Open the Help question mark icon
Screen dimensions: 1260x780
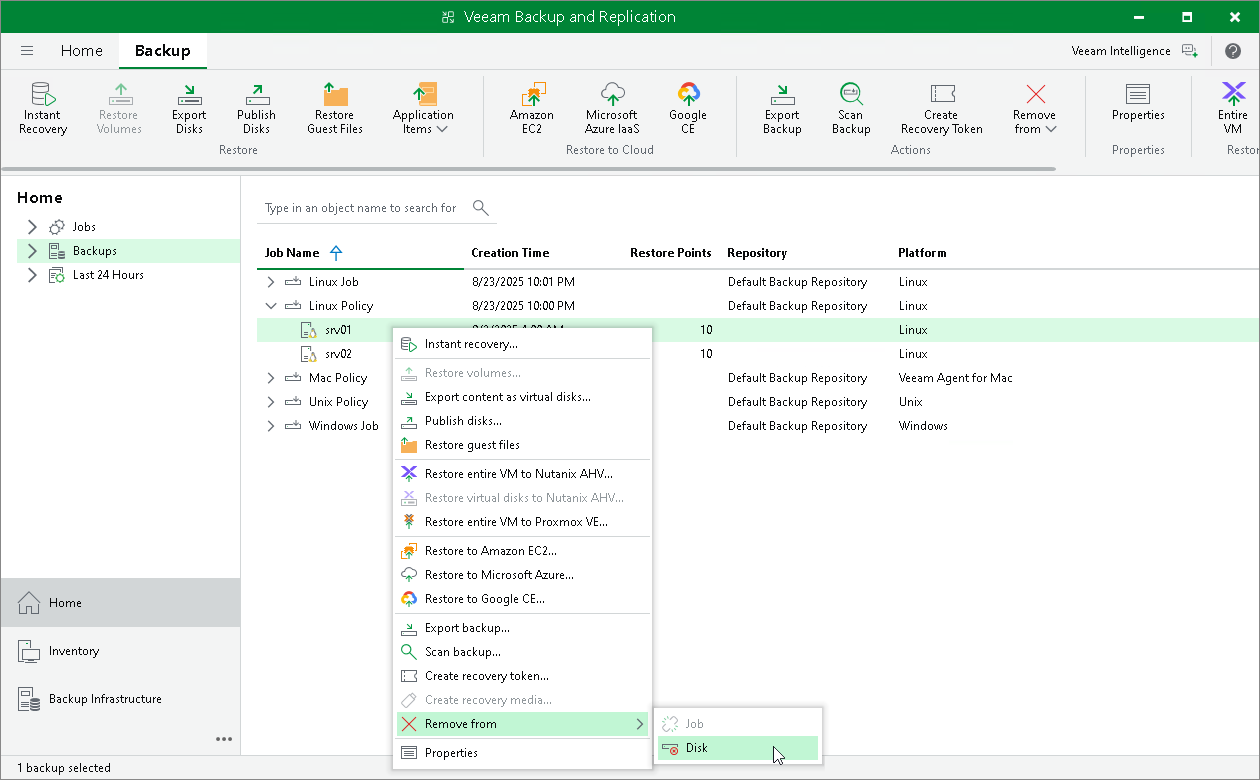click(x=1233, y=51)
